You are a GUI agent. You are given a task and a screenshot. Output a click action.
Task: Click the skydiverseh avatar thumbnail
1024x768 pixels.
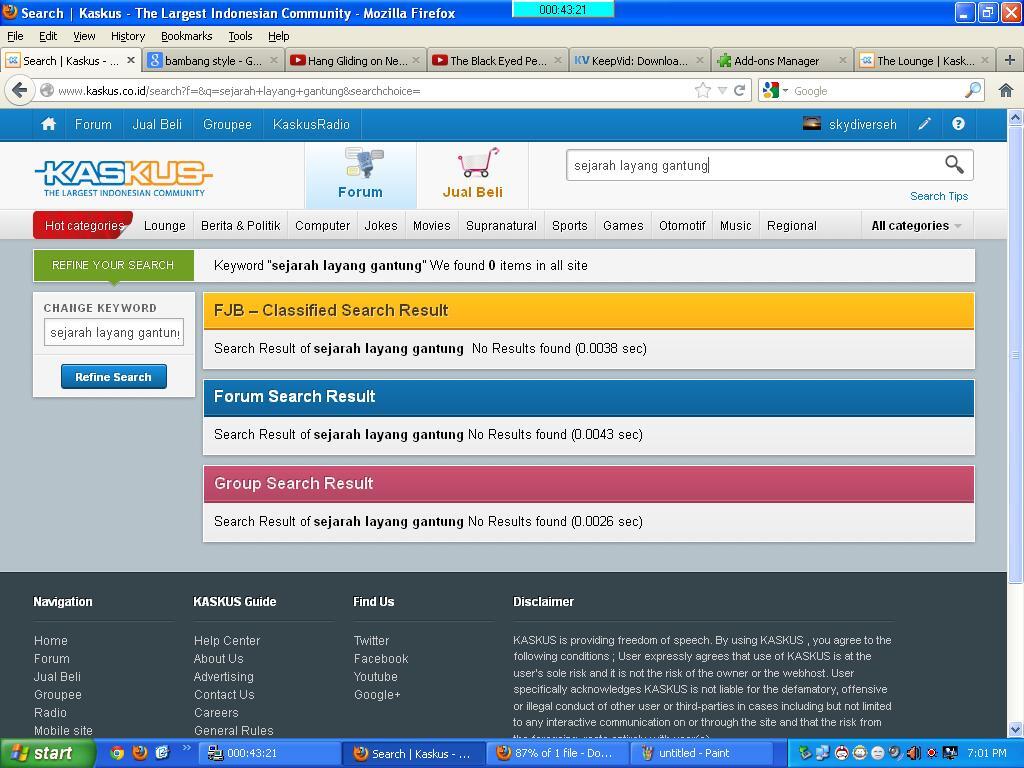812,123
